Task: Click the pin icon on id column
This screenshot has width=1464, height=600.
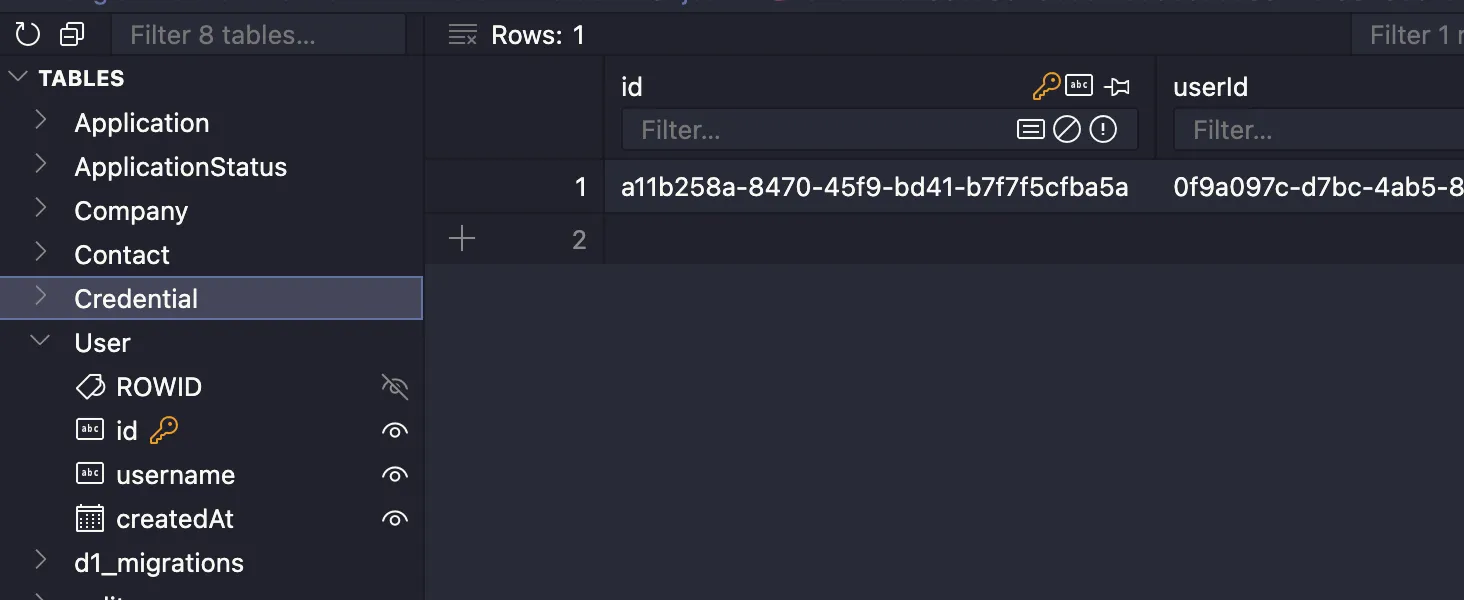Action: [1117, 87]
